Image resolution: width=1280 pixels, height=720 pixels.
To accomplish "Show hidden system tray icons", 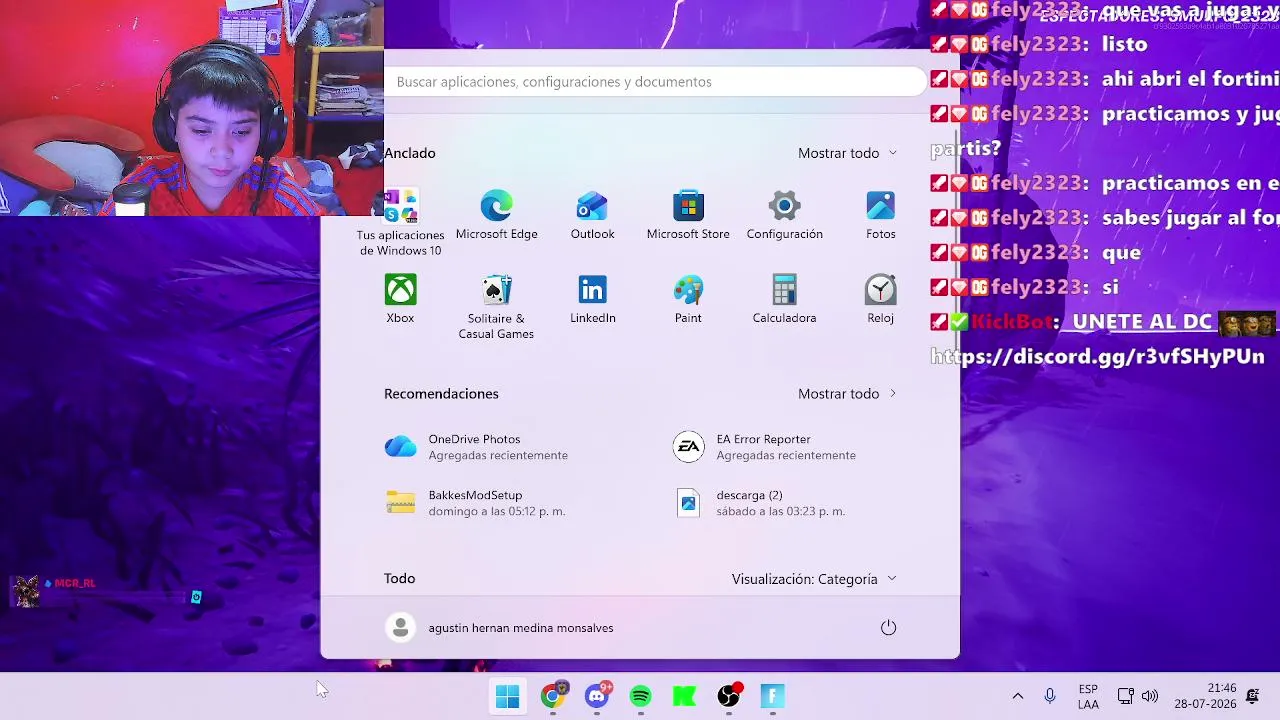I will pyautogui.click(x=1018, y=696).
